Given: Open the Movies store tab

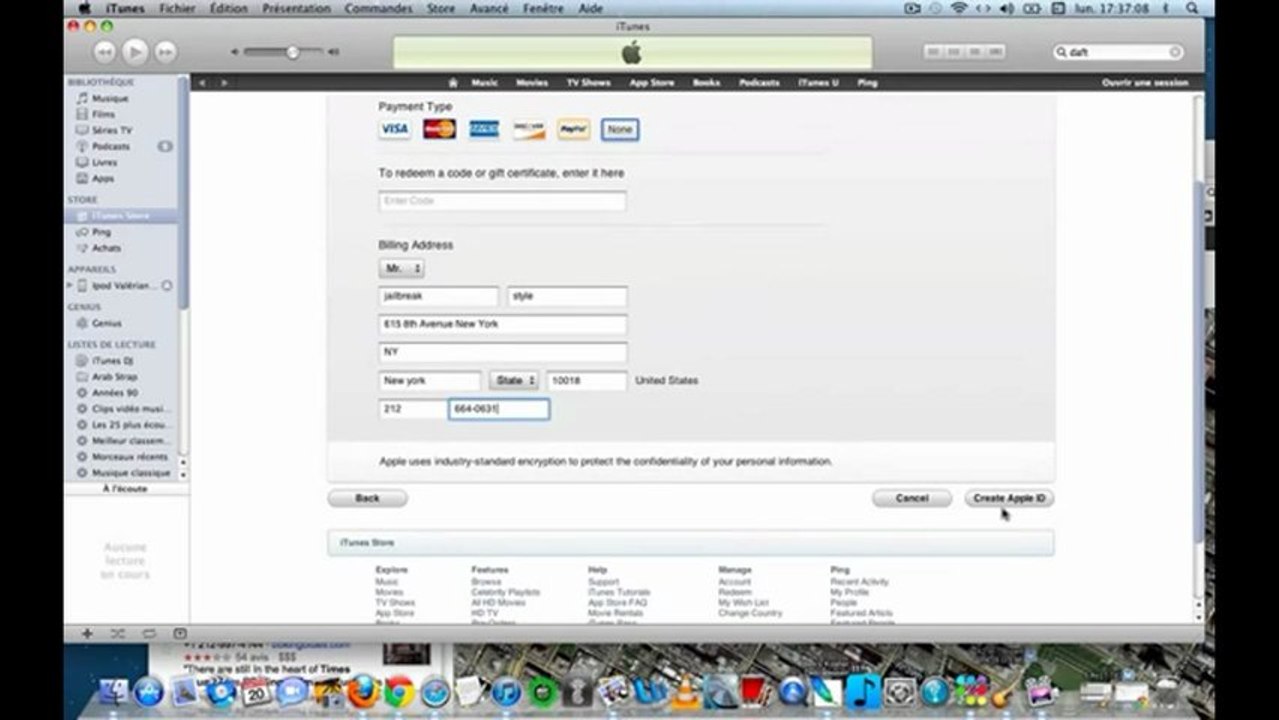Looking at the screenshot, I should pos(532,83).
